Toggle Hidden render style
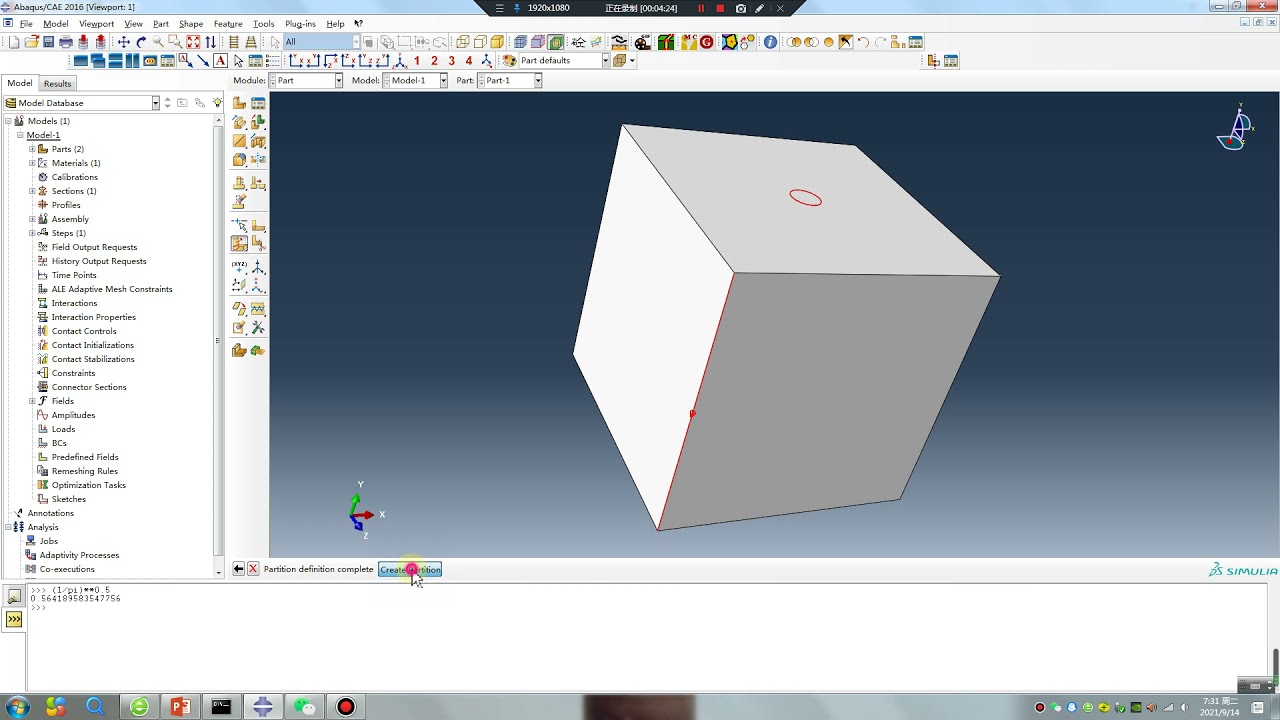 (480, 42)
